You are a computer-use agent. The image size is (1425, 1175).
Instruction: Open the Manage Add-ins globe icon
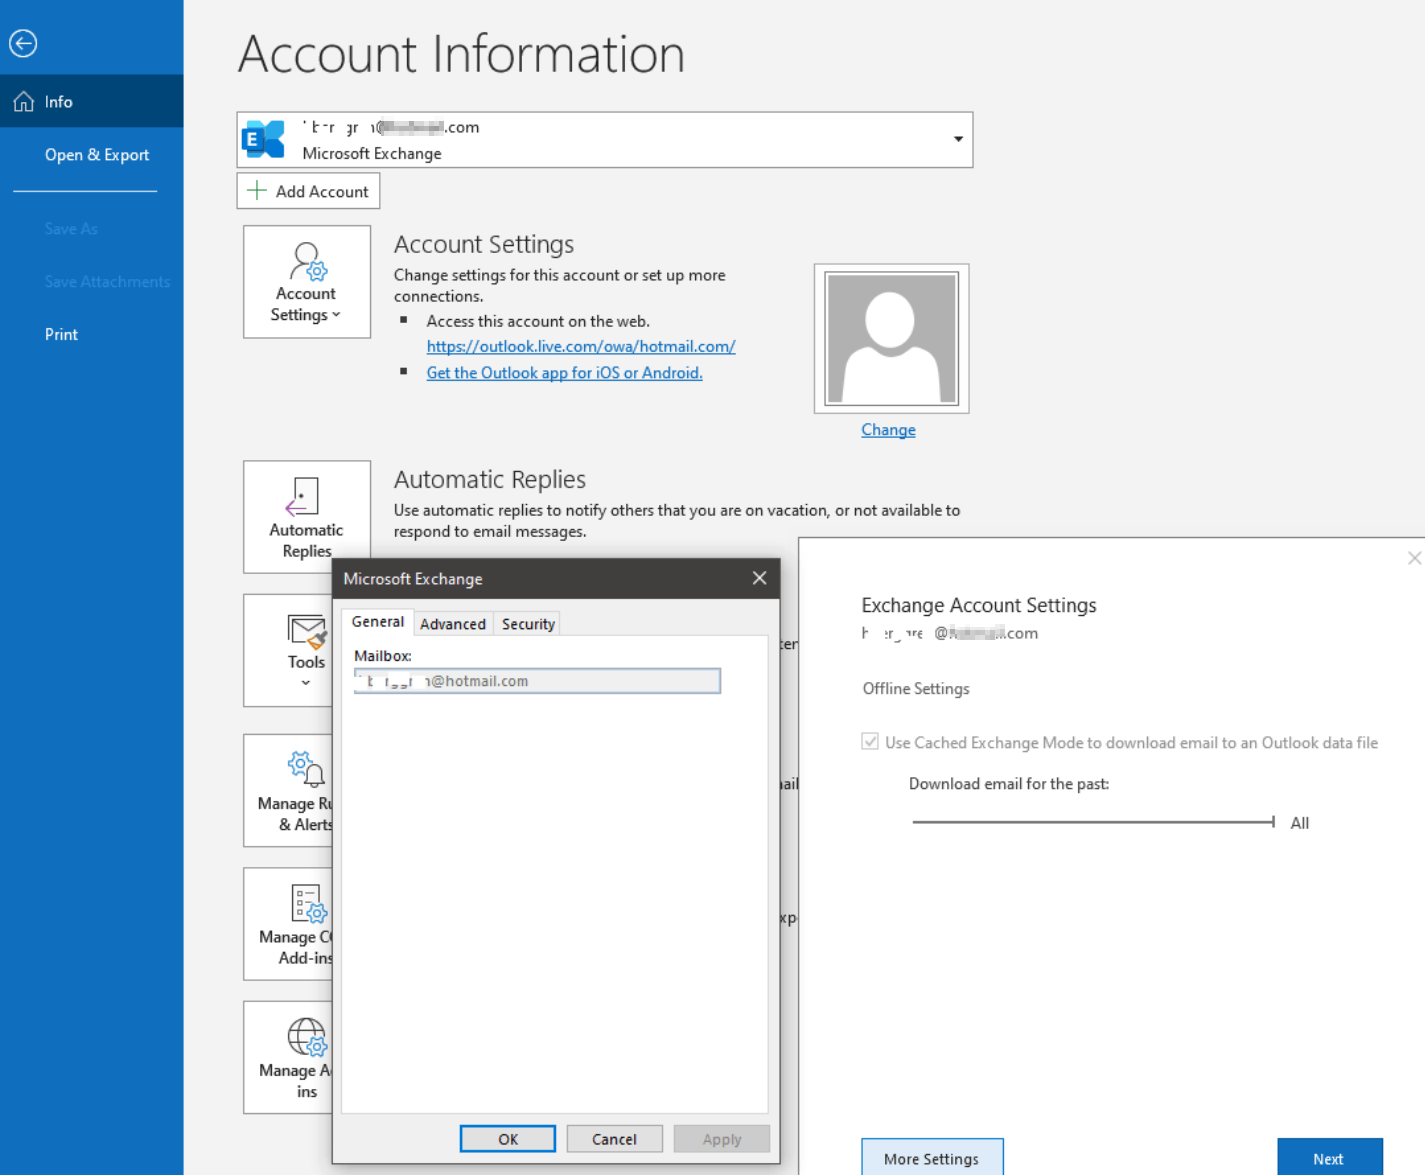coord(305,1038)
